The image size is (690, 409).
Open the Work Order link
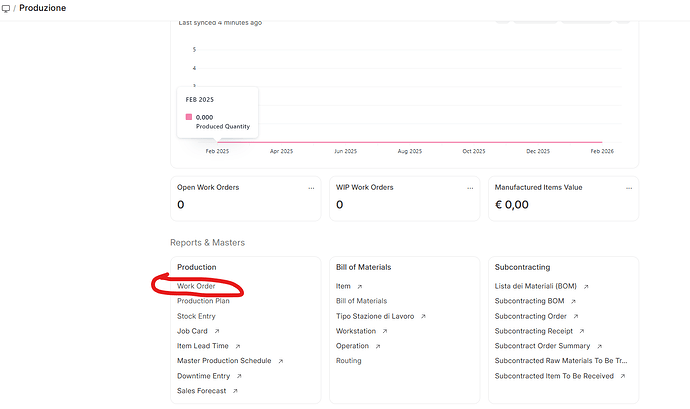tap(196, 286)
